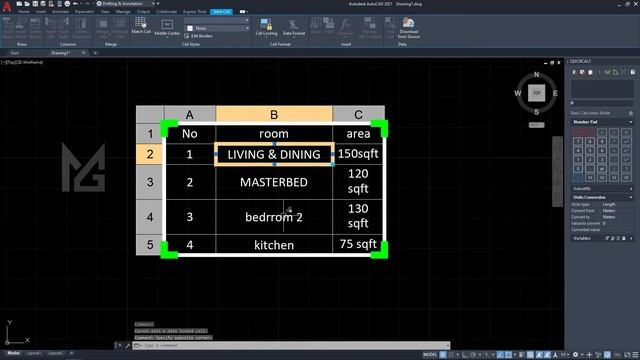This screenshot has width=640, height=360.
Task: Click the '150sqft' table cell
Action: (x=358, y=154)
